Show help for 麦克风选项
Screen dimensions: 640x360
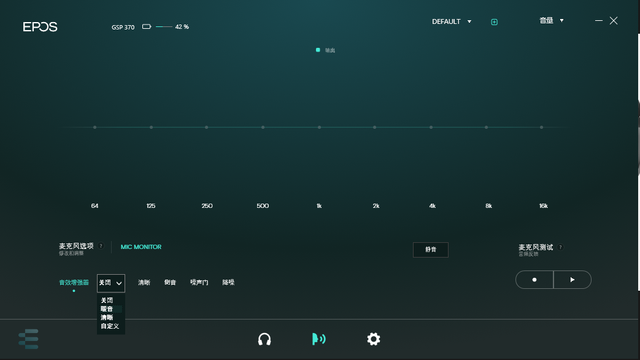pyautogui.click(x=101, y=246)
